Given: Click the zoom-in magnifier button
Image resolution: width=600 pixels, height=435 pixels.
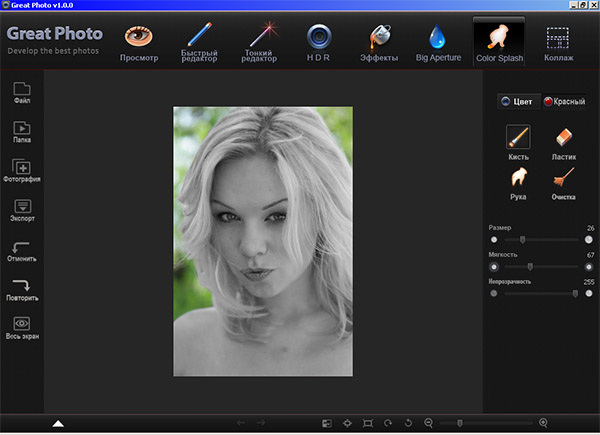Looking at the screenshot, I should [x=543, y=424].
